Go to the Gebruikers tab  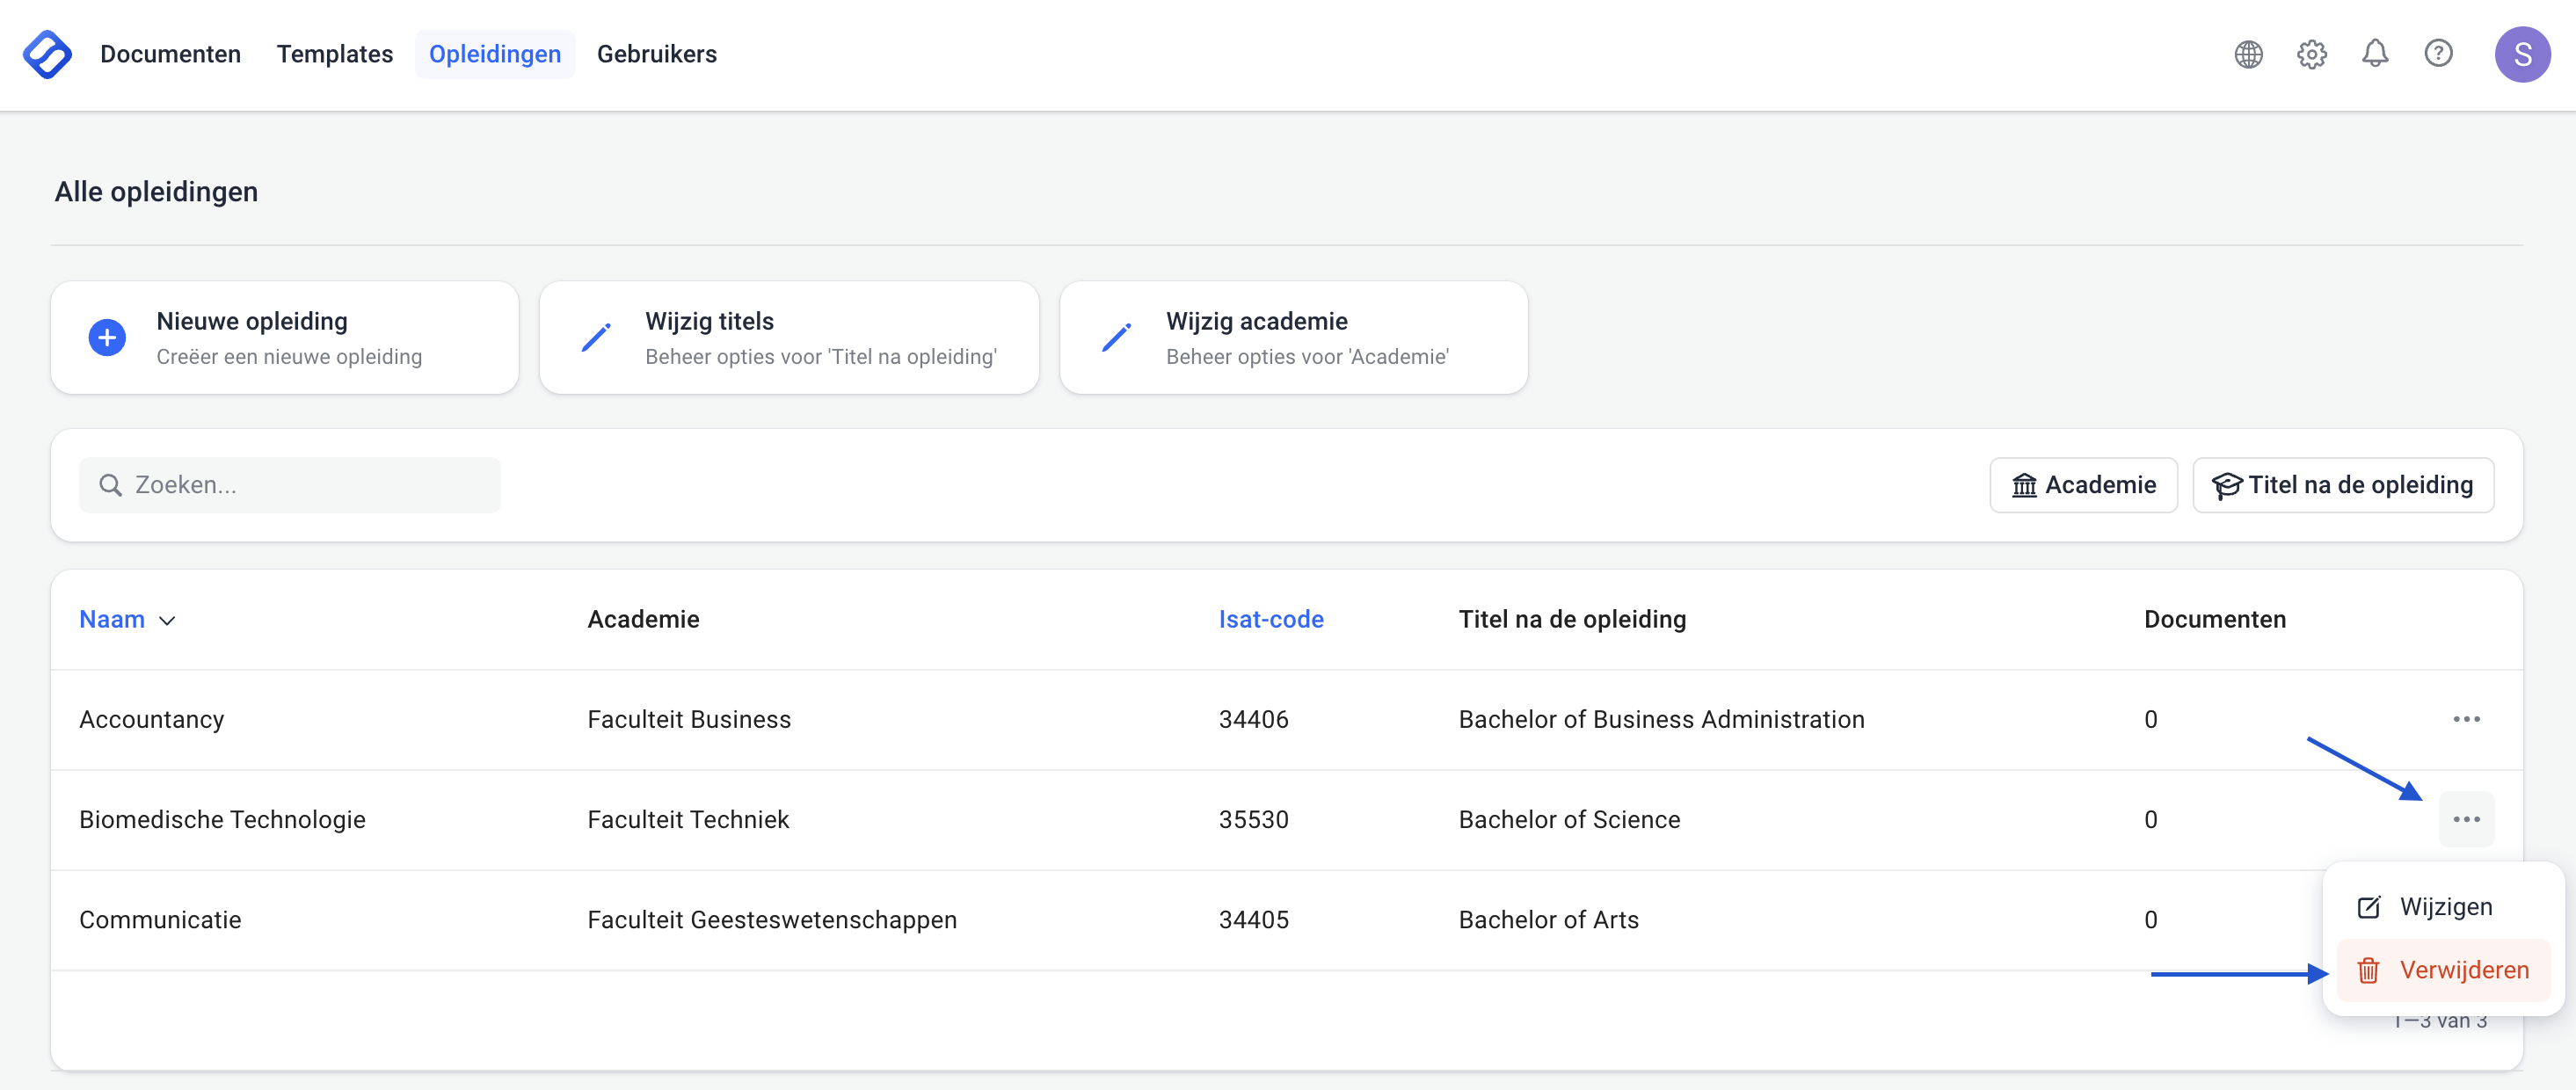click(x=656, y=54)
